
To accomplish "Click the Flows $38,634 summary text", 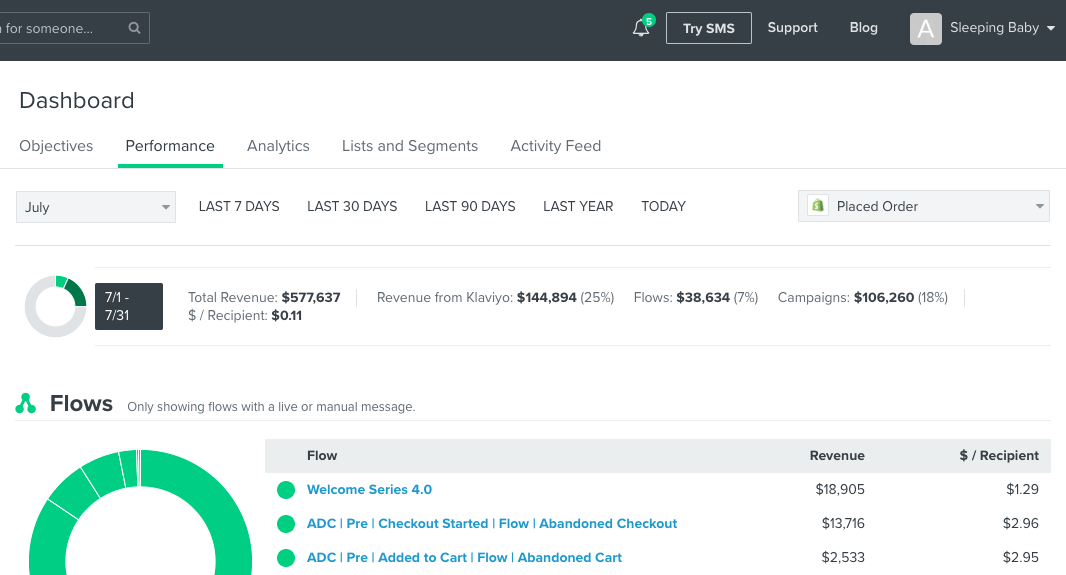I will coord(695,297).
